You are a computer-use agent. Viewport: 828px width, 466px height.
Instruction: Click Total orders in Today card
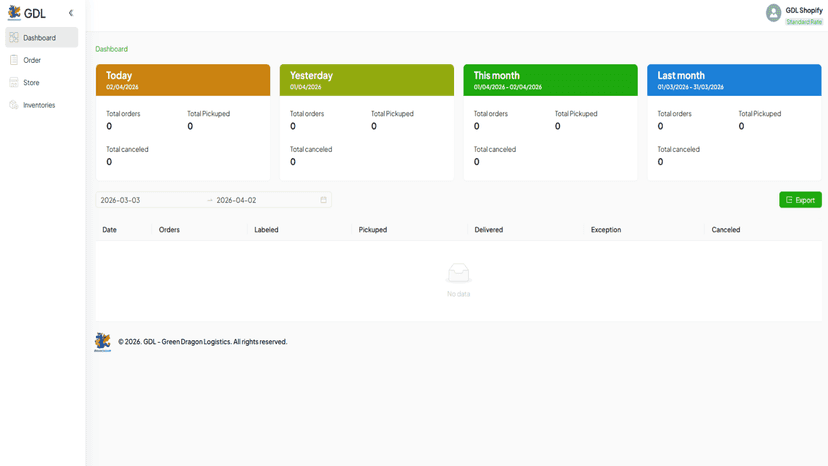(123, 114)
